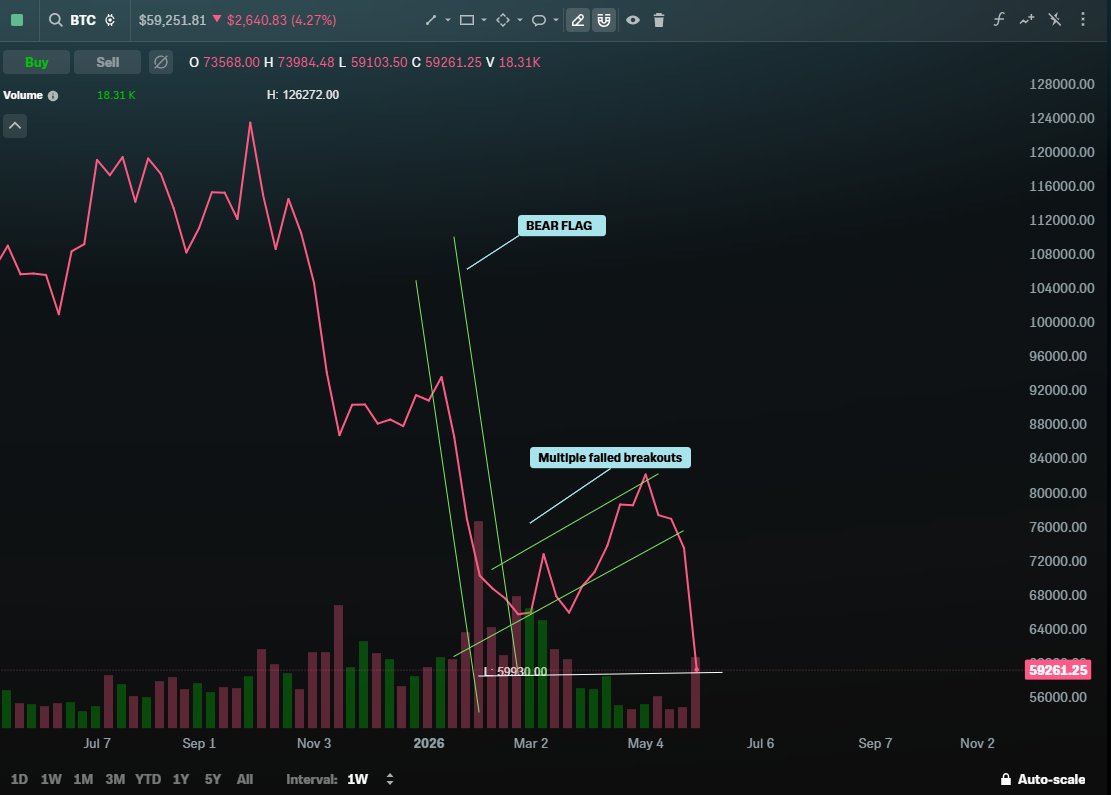Click the compare-symbol line-plus icon
The width and height of the screenshot is (1111, 795).
(1027, 19)
